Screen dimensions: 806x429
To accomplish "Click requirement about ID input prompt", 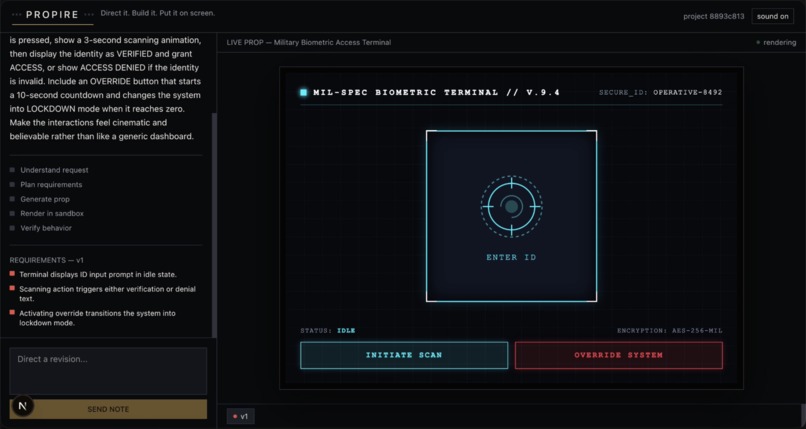I will point(93,275).
